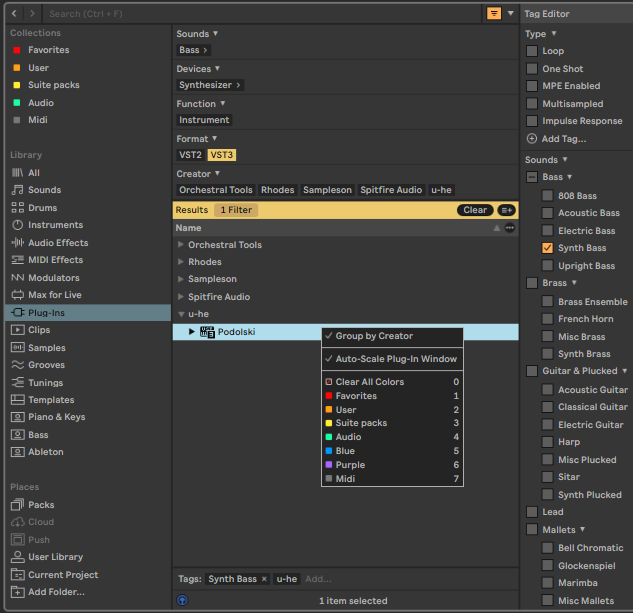Open Max for Live category
Image resolution: width=633 pixels, height=613 pixels.
pos(54,295)
